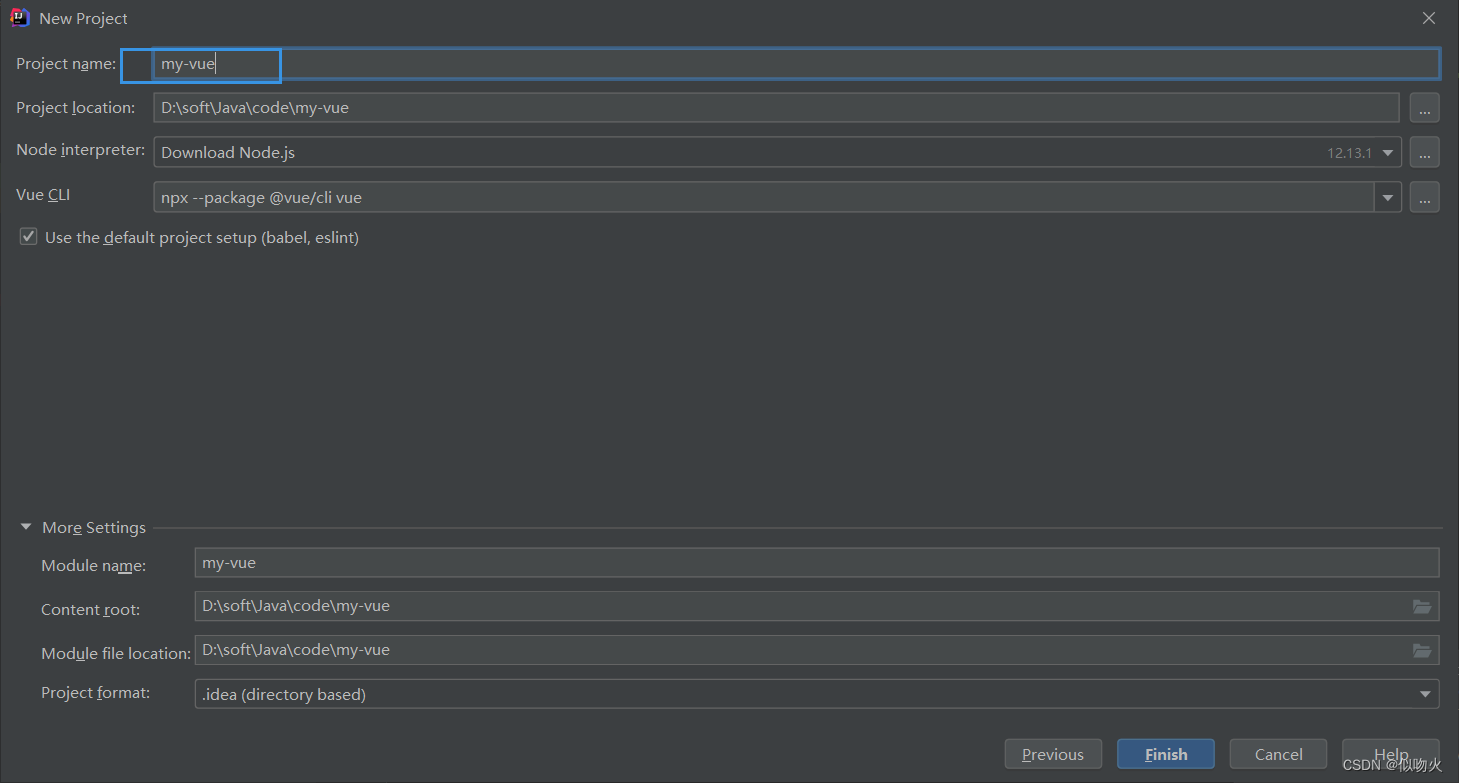Click the Project location label
Image resolution: width=1459 pixels, height=783 pixels.
coord(75,107)
